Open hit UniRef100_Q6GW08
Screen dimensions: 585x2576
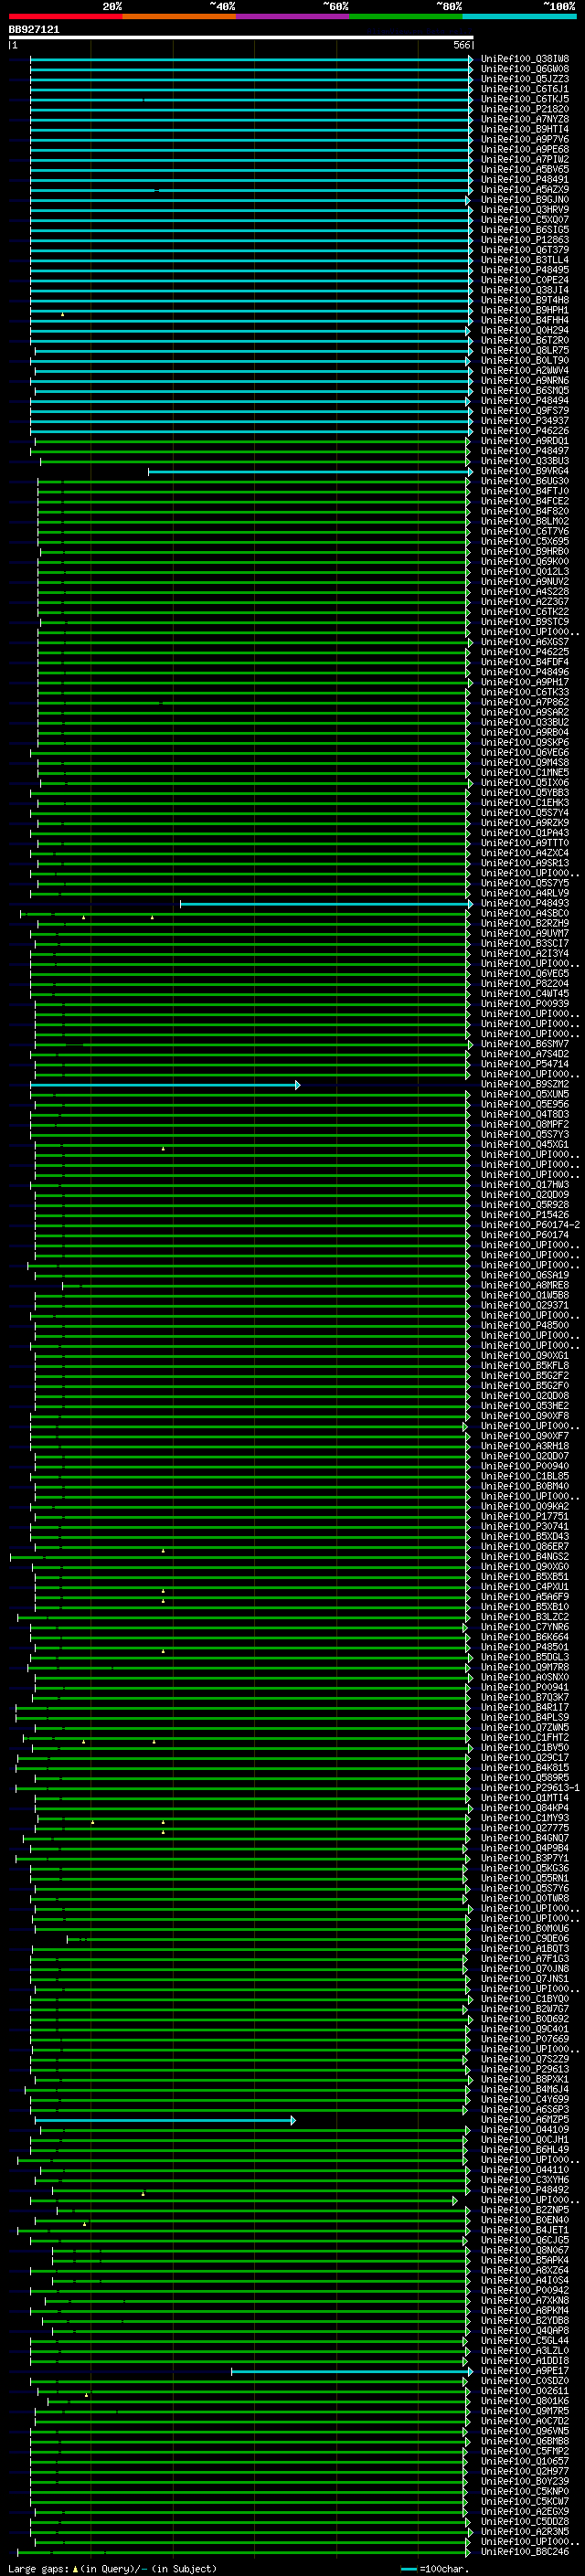pyautogui.click(x=525, y=69)
